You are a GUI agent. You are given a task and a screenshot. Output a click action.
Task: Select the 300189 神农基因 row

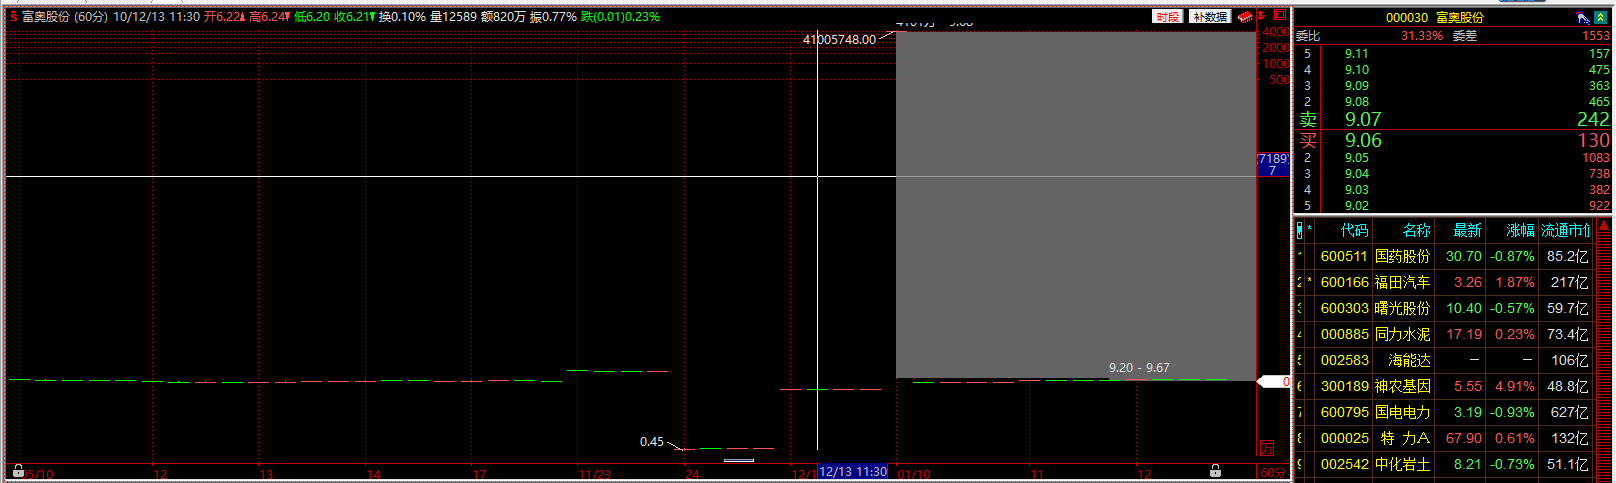pyautogui.click(x=1443, y=386)
